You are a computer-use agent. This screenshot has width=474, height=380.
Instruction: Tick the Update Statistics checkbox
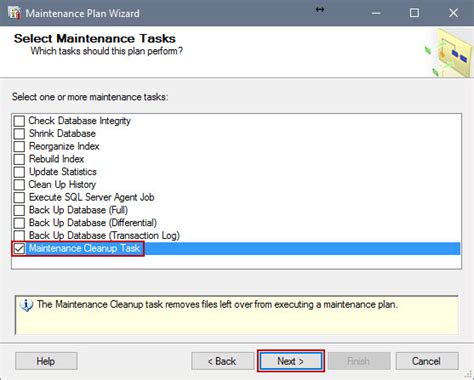point(19,172)
